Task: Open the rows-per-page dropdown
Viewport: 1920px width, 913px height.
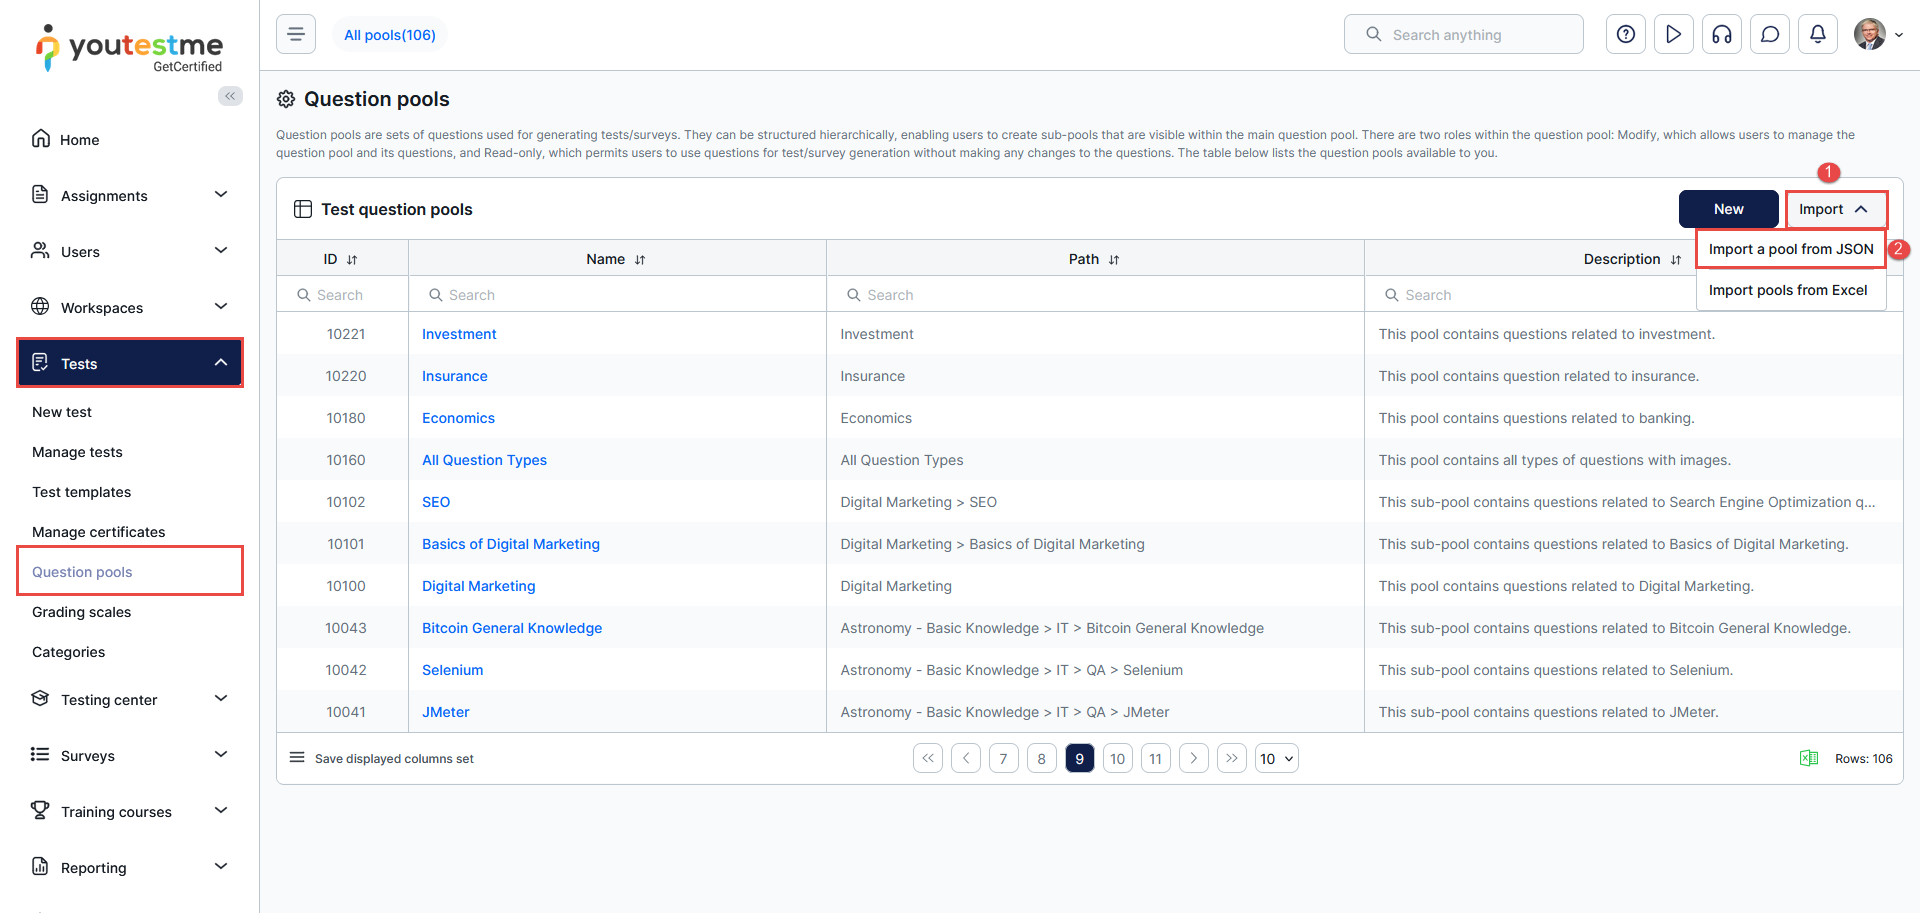Action: [x=1276, y=759]
